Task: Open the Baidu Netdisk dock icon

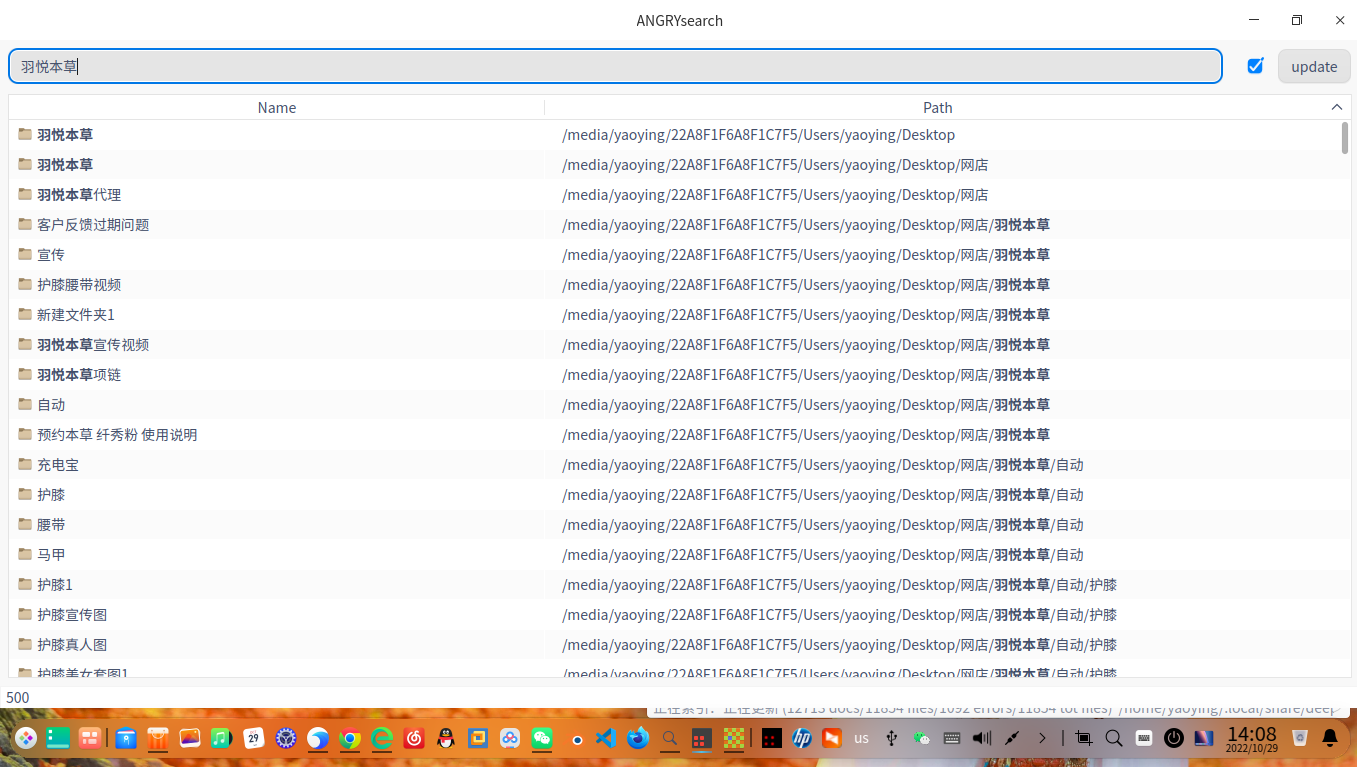Action: coord(510,739)
